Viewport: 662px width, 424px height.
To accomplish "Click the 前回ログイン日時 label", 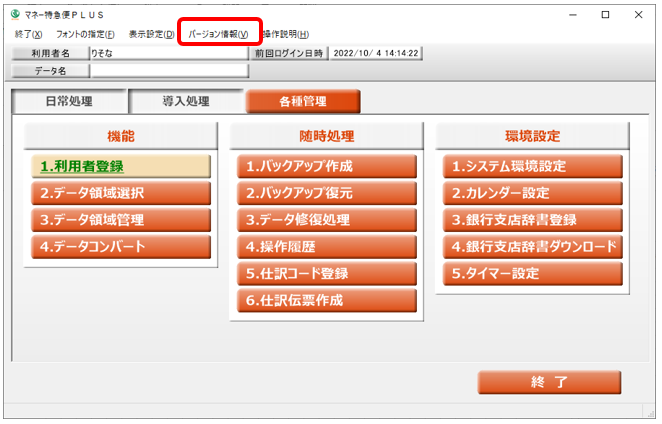I will click(289, 53).
